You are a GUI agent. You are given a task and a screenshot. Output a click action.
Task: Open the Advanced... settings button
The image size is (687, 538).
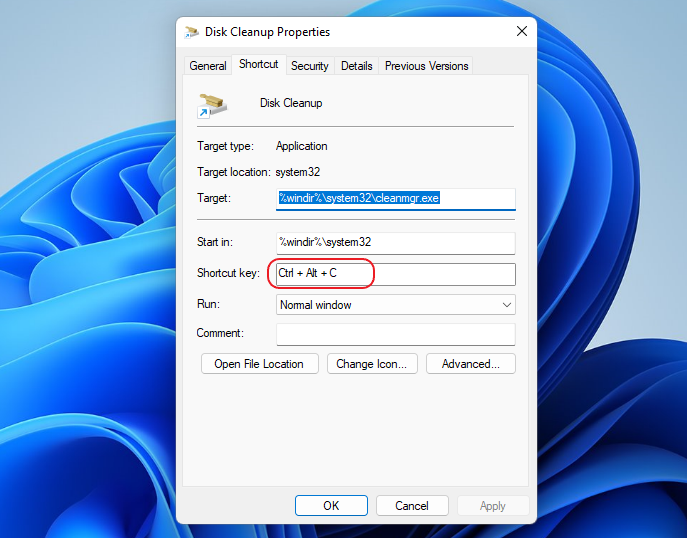coord(471,364)
